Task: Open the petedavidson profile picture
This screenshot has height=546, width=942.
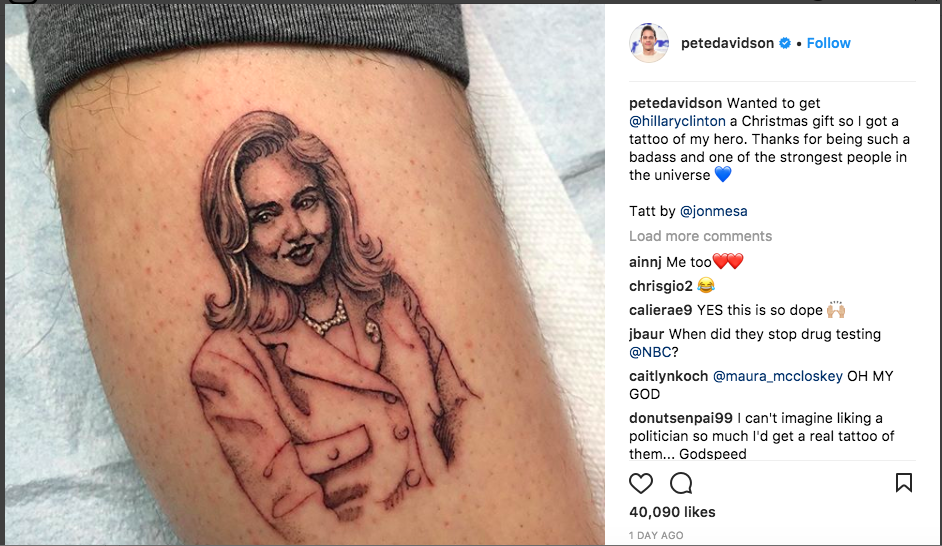Action: [x=649, y=43]
